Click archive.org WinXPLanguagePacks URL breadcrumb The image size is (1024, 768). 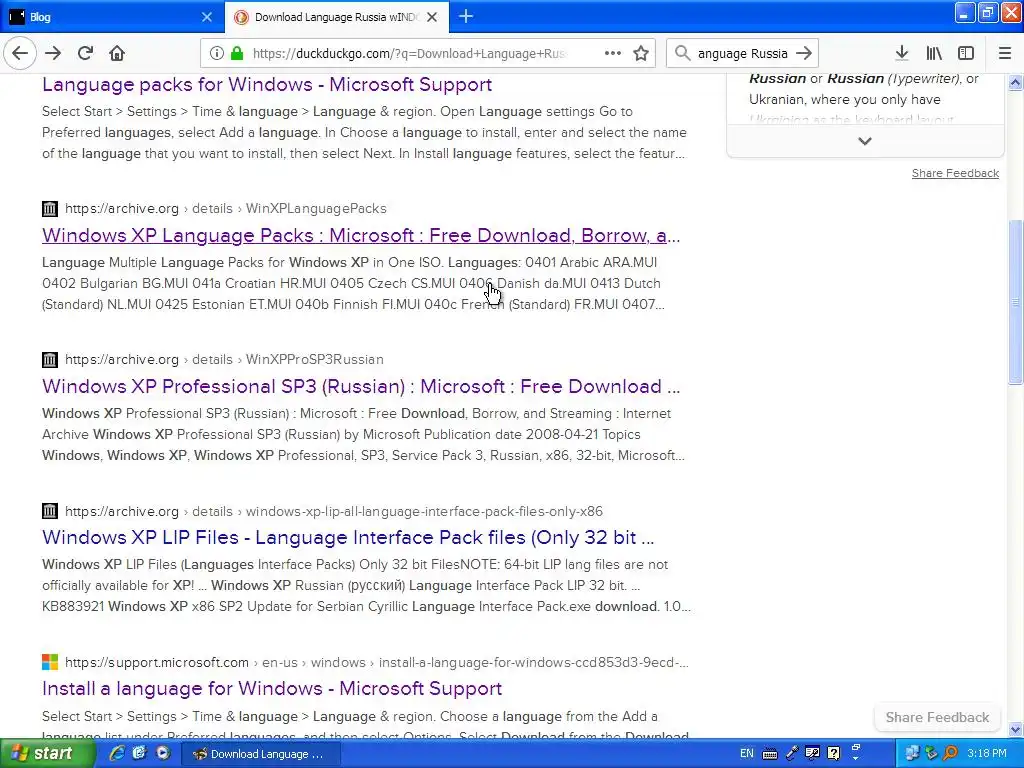(225, 208)
